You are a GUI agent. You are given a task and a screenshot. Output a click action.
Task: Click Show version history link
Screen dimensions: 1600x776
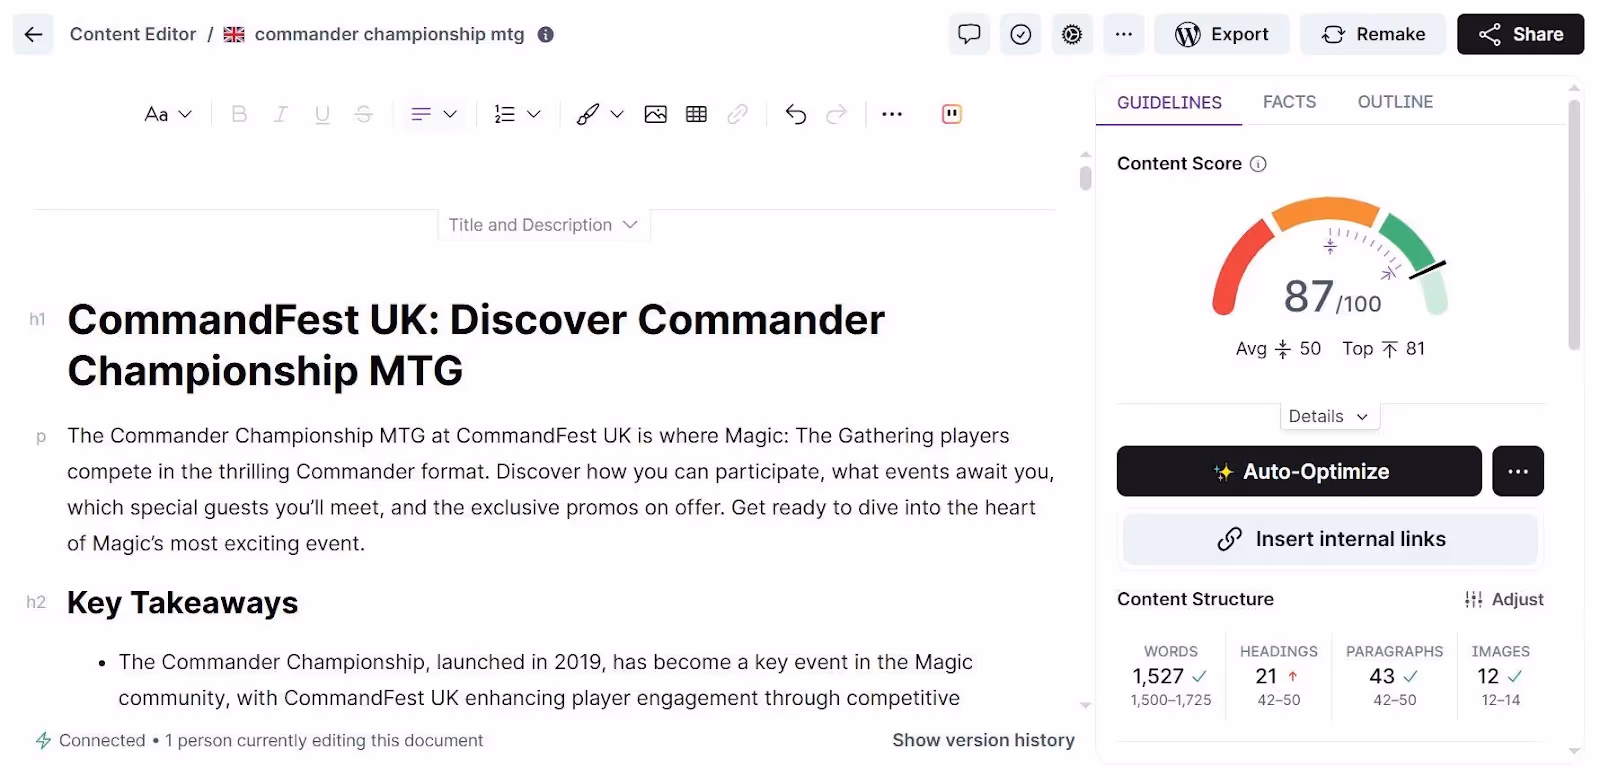click(x=982, y=740)
